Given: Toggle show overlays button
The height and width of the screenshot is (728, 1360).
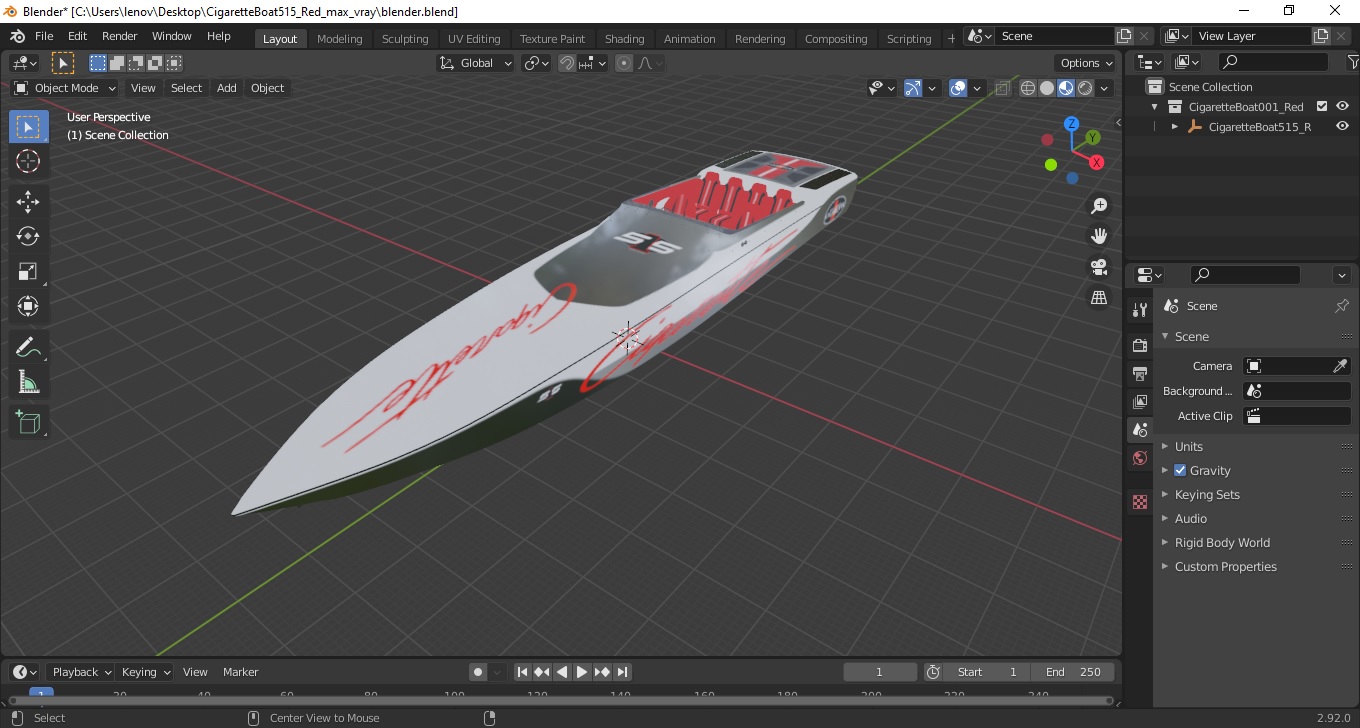Looking at the screenshot, I should point(958,88).
